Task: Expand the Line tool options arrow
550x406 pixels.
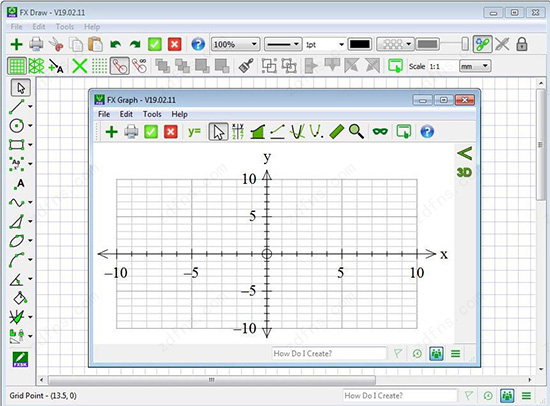Action: 31,106
